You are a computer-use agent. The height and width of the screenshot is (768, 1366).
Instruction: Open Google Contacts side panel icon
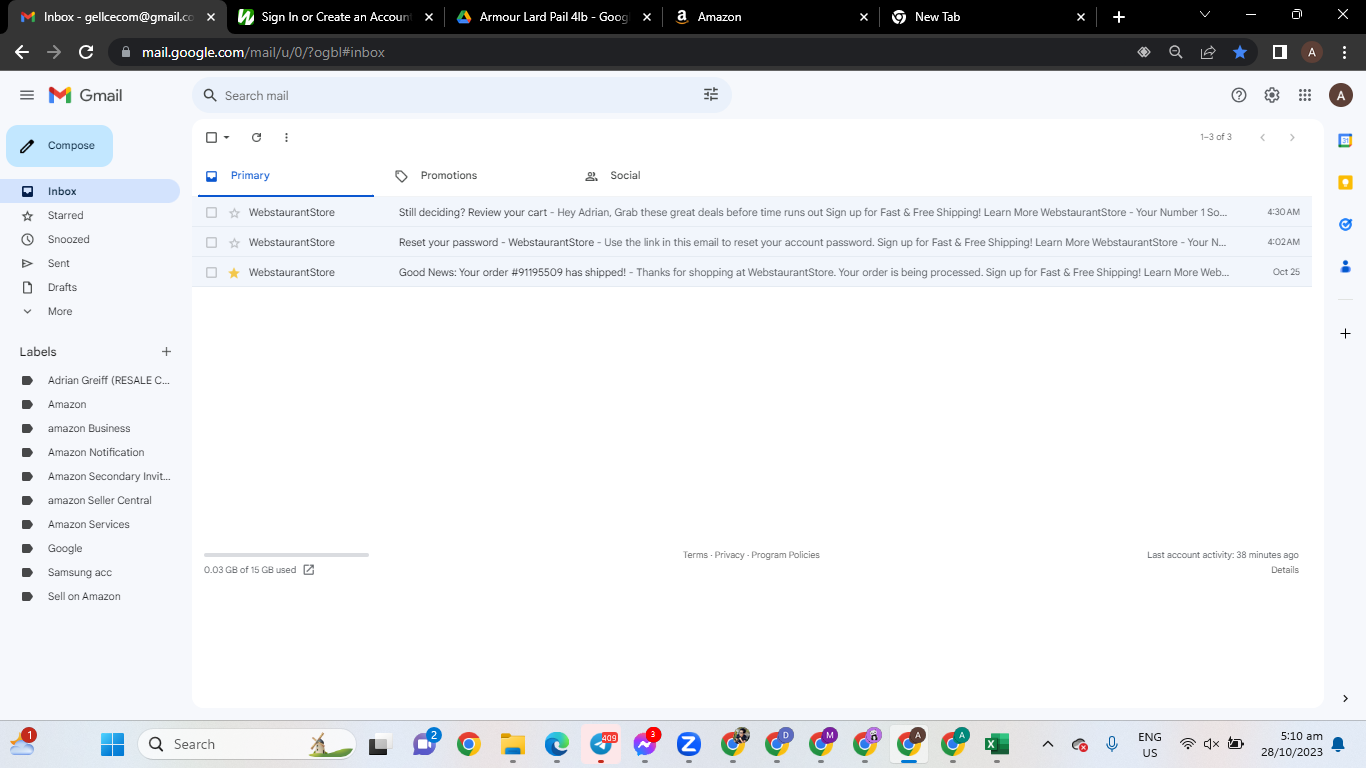[1345, 267]
